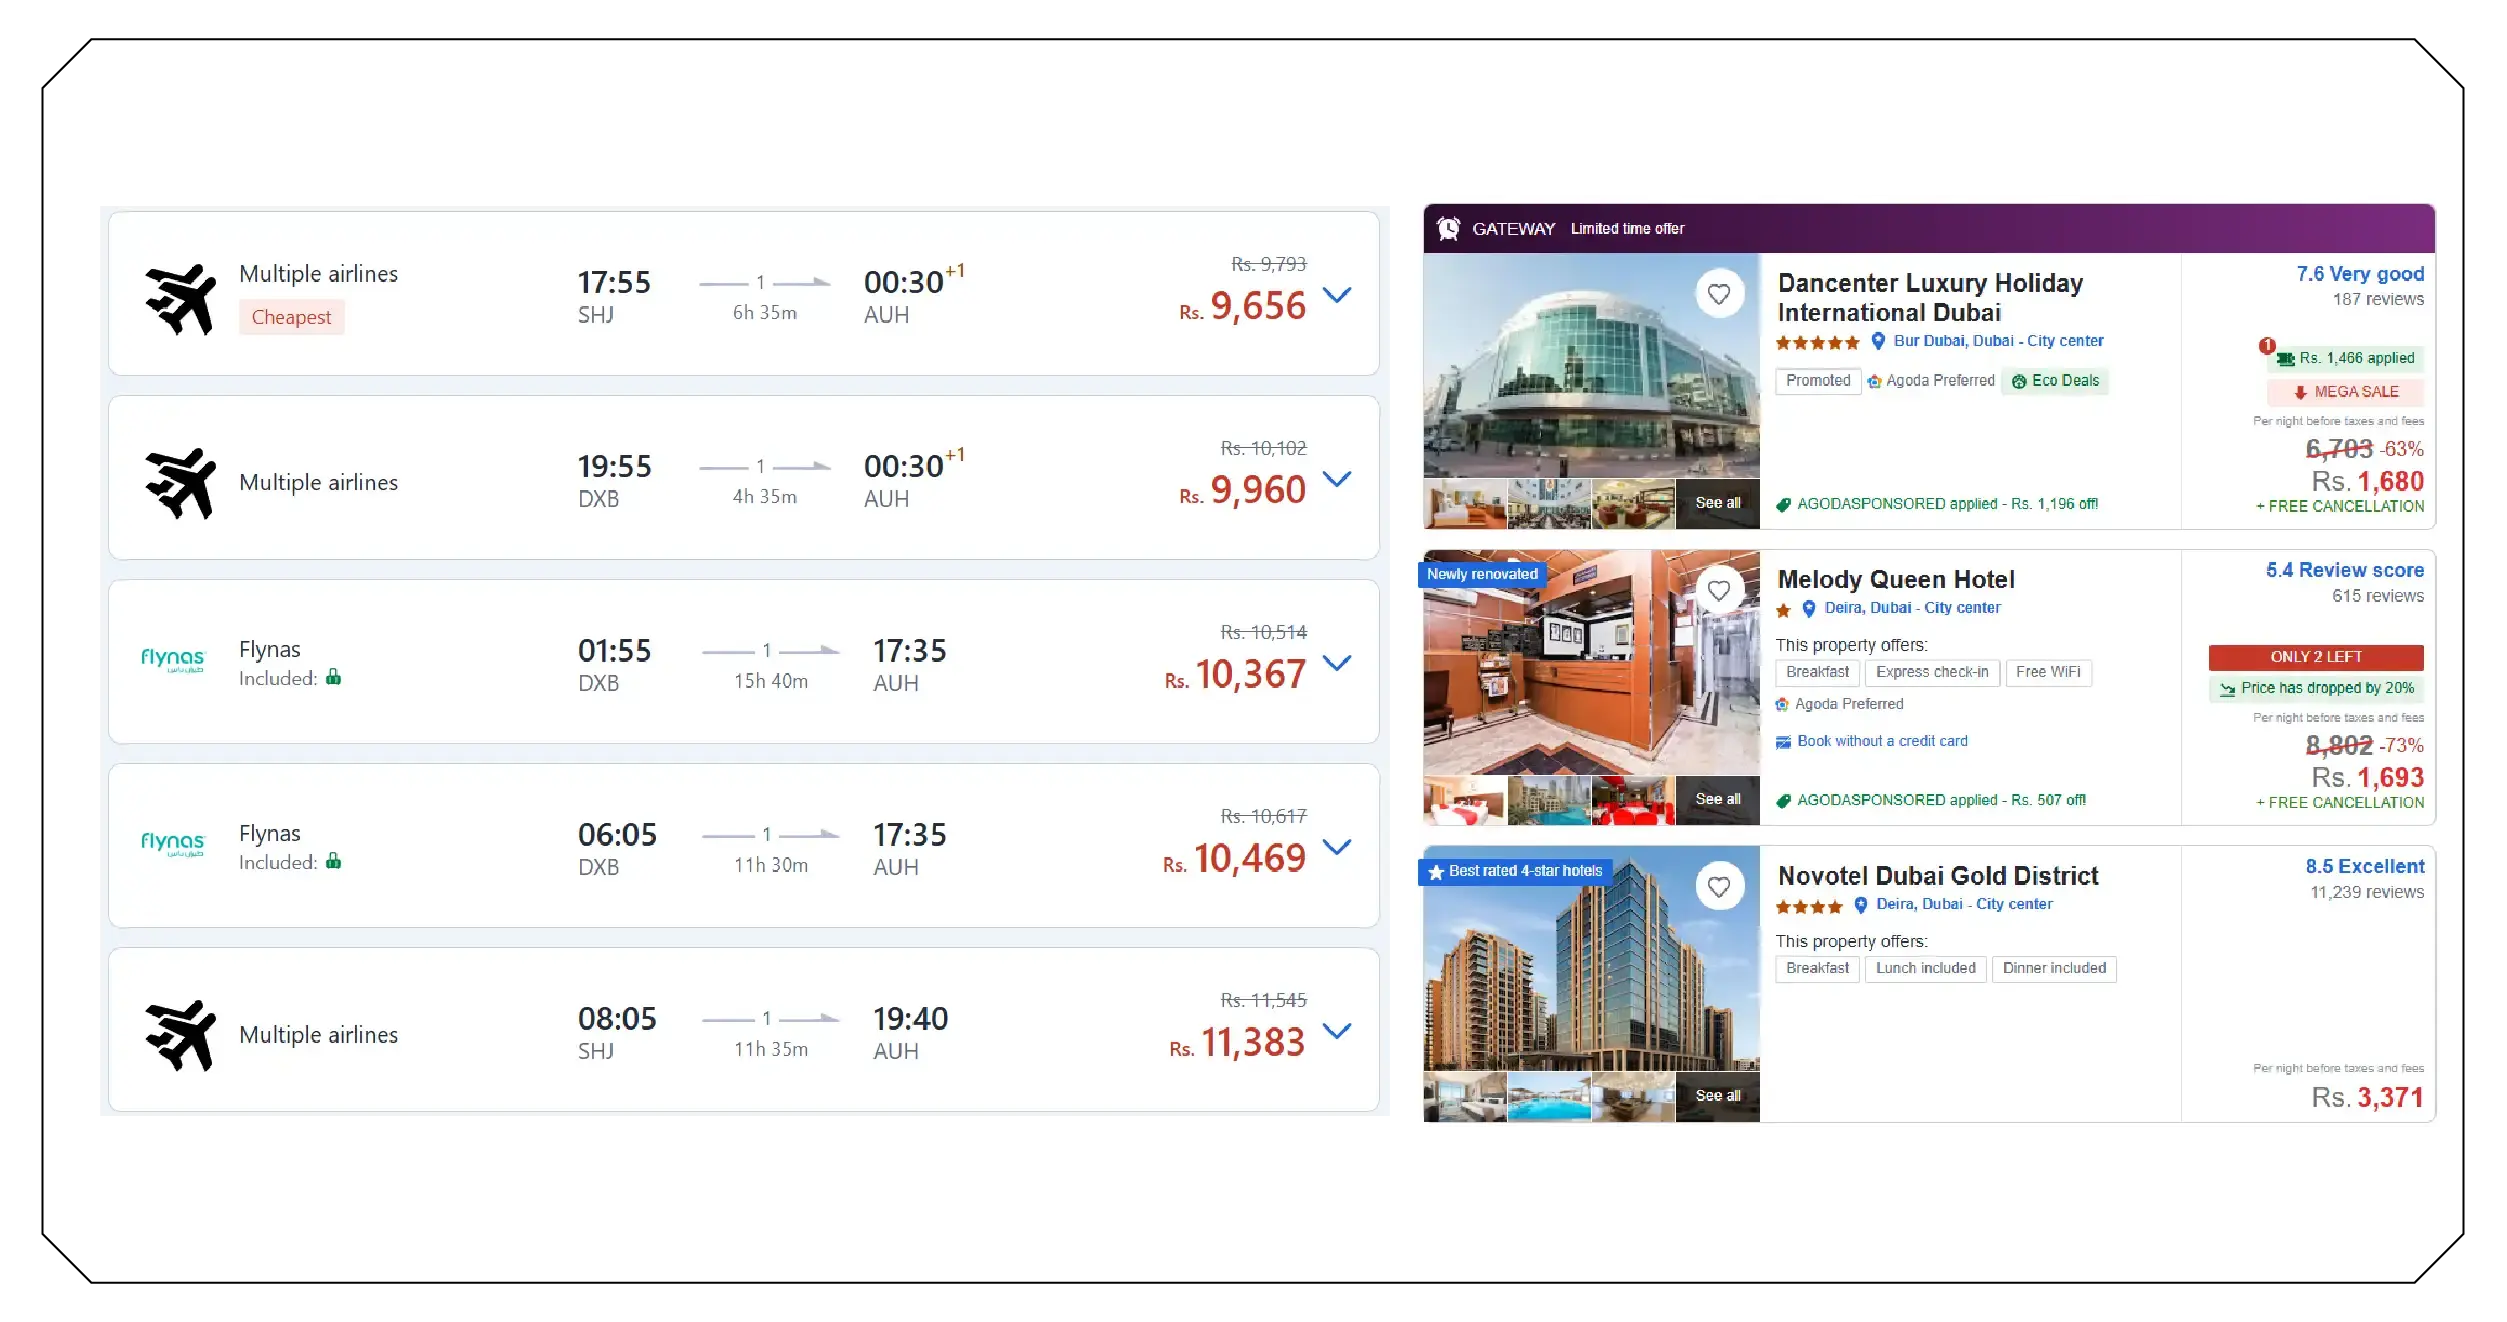Screen dimensions: 2507x1322
Task: Save Novotel Dubai Gold District via heart
Action: pyautogui.click(x=1719, y=887)
